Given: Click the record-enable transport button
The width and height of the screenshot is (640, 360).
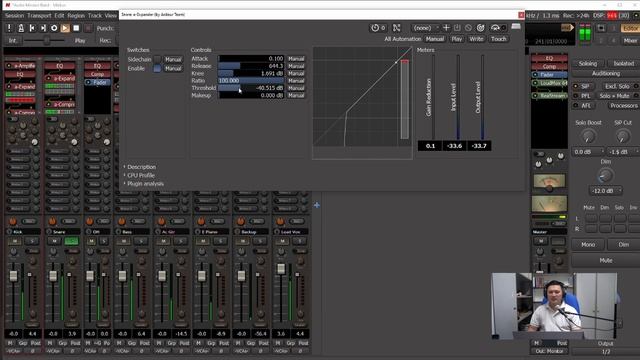Looking at the screenshot, I should (88, 28).
